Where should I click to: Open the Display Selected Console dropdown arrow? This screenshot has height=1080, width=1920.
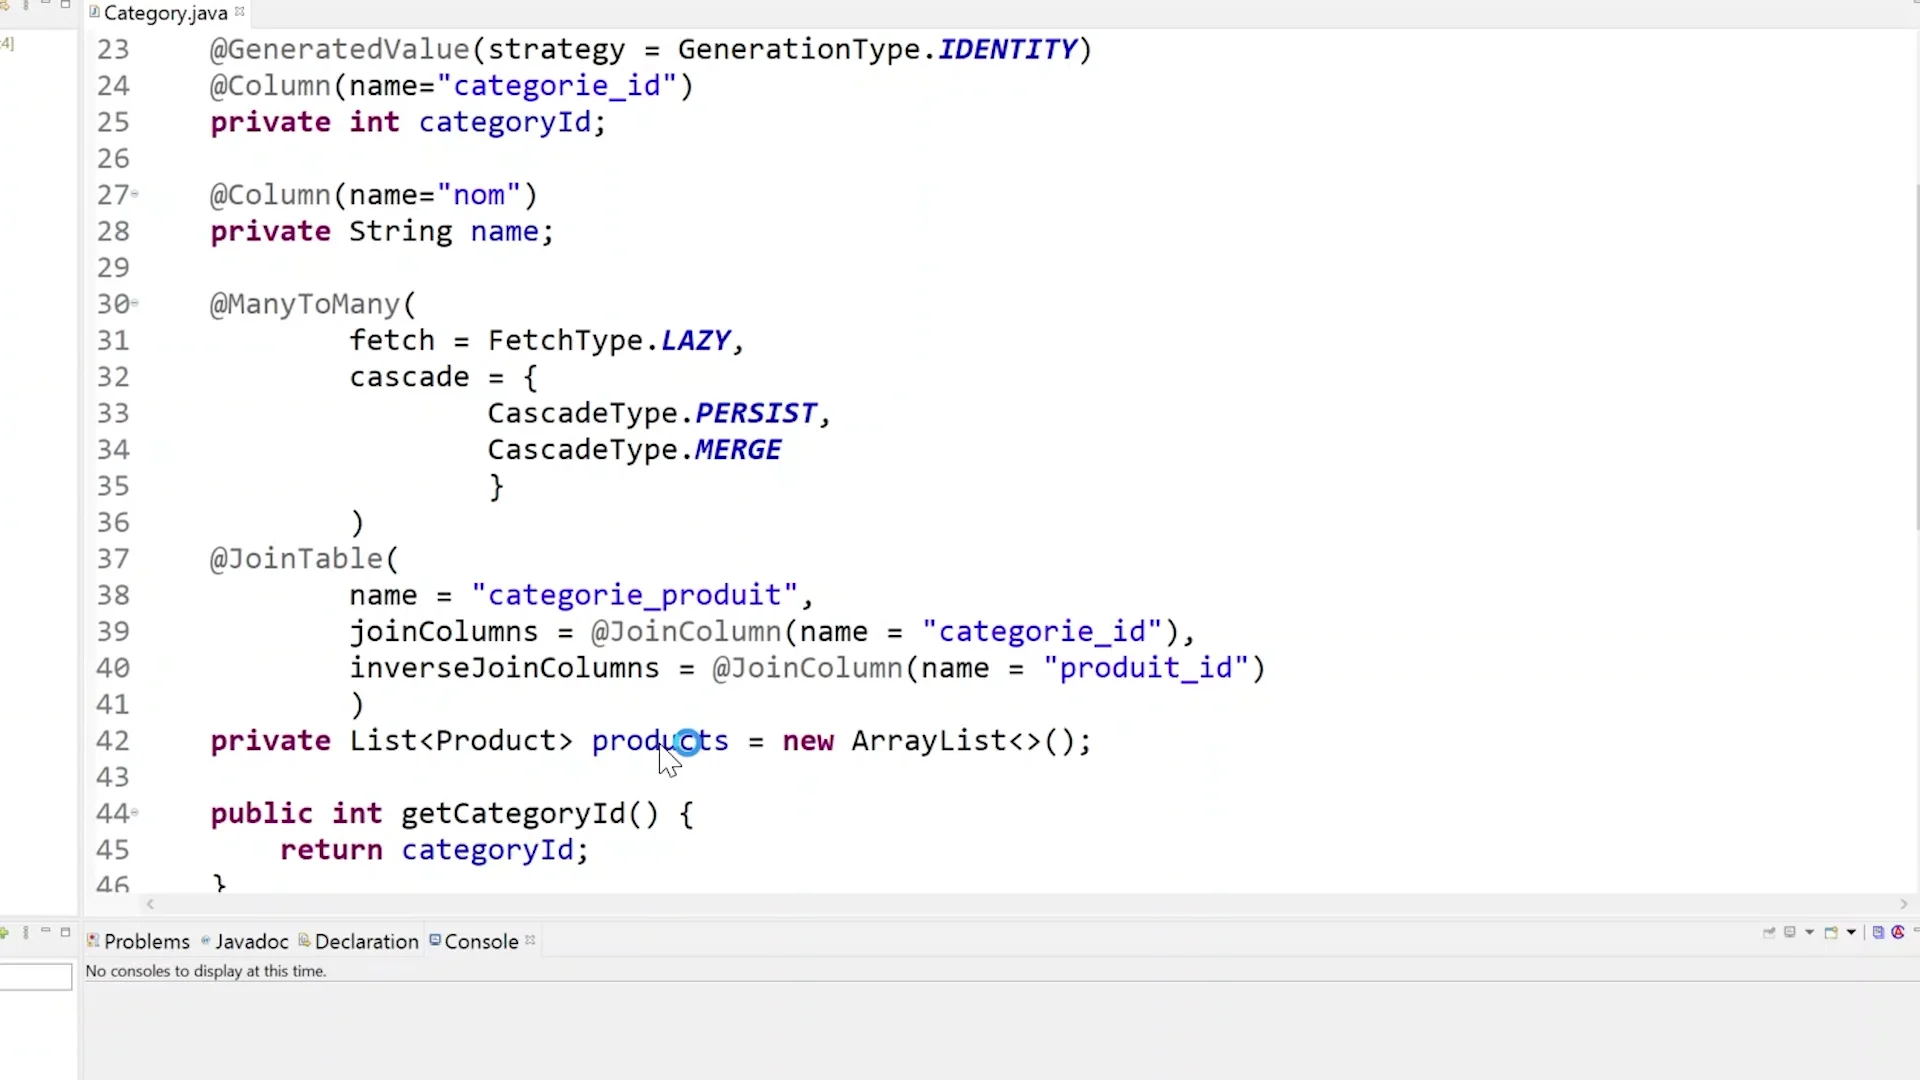[x=1809, y=932]
